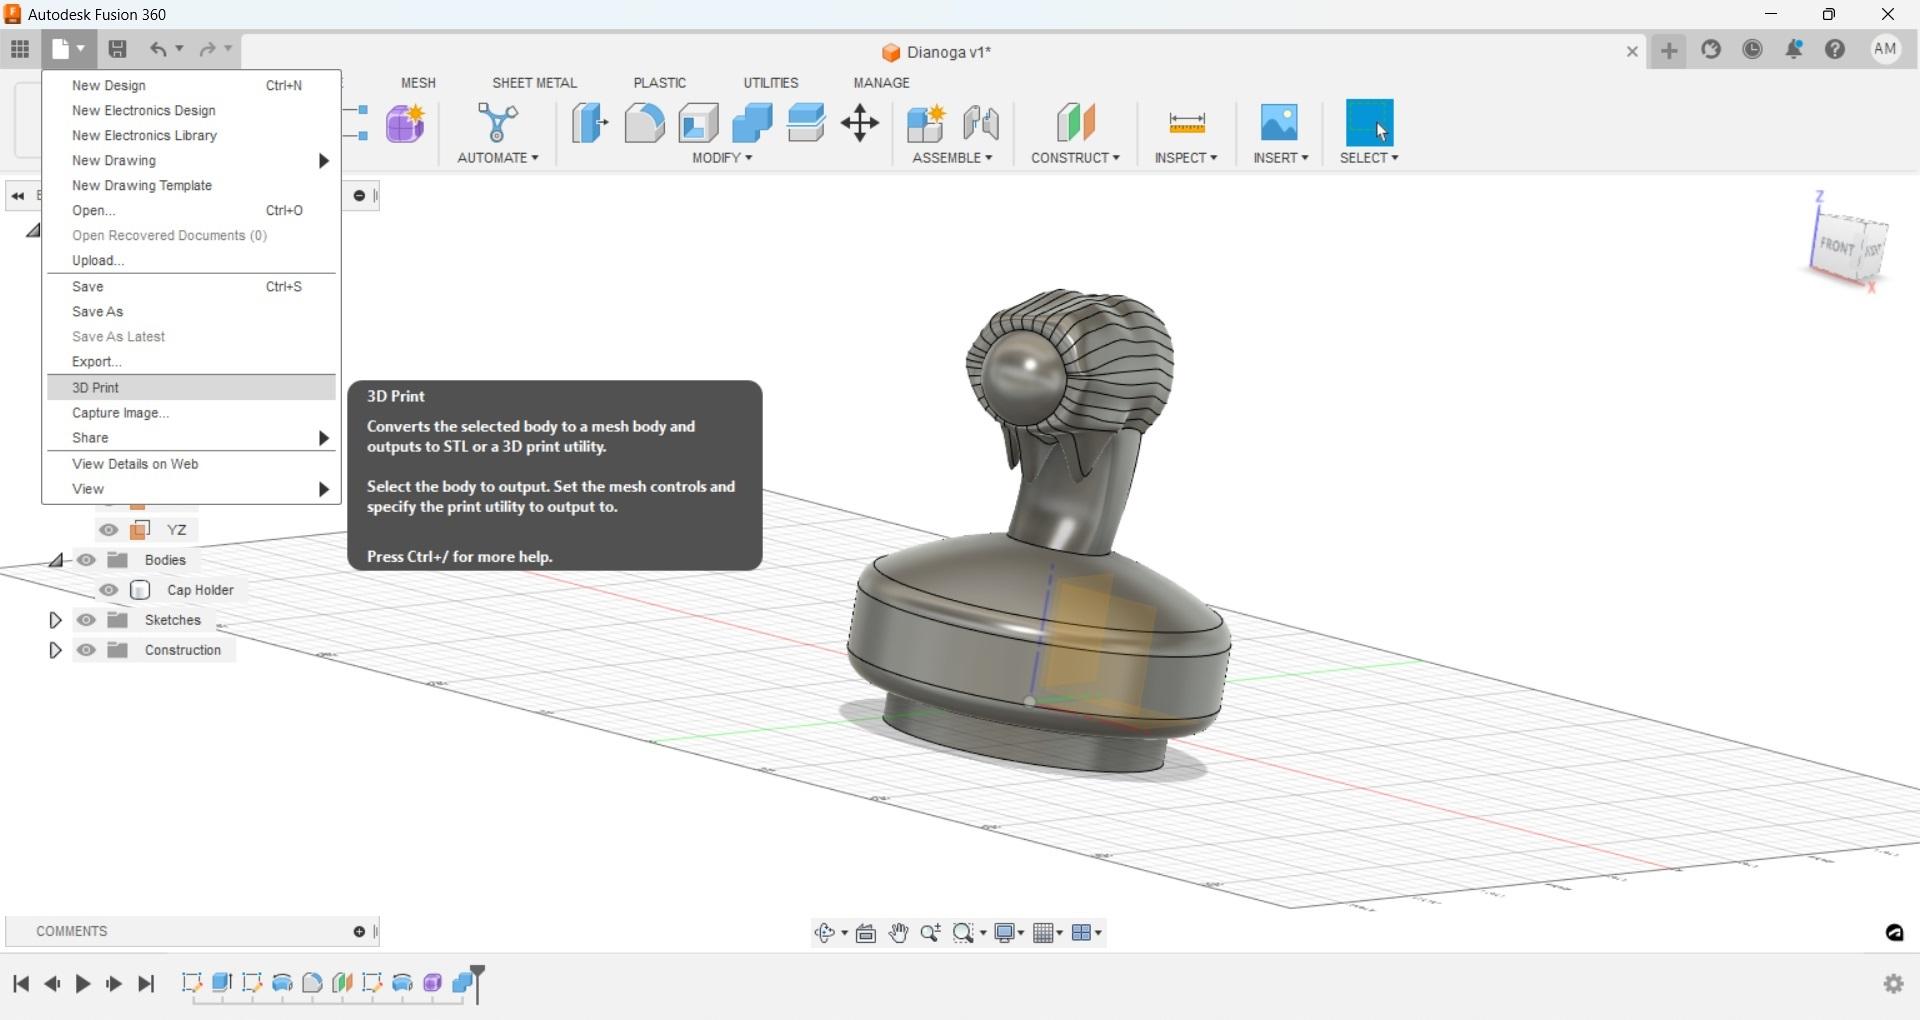Screen dimensions: 1920x1020
Task: Choose Save As from the File menu
Action: pos(191,312)
